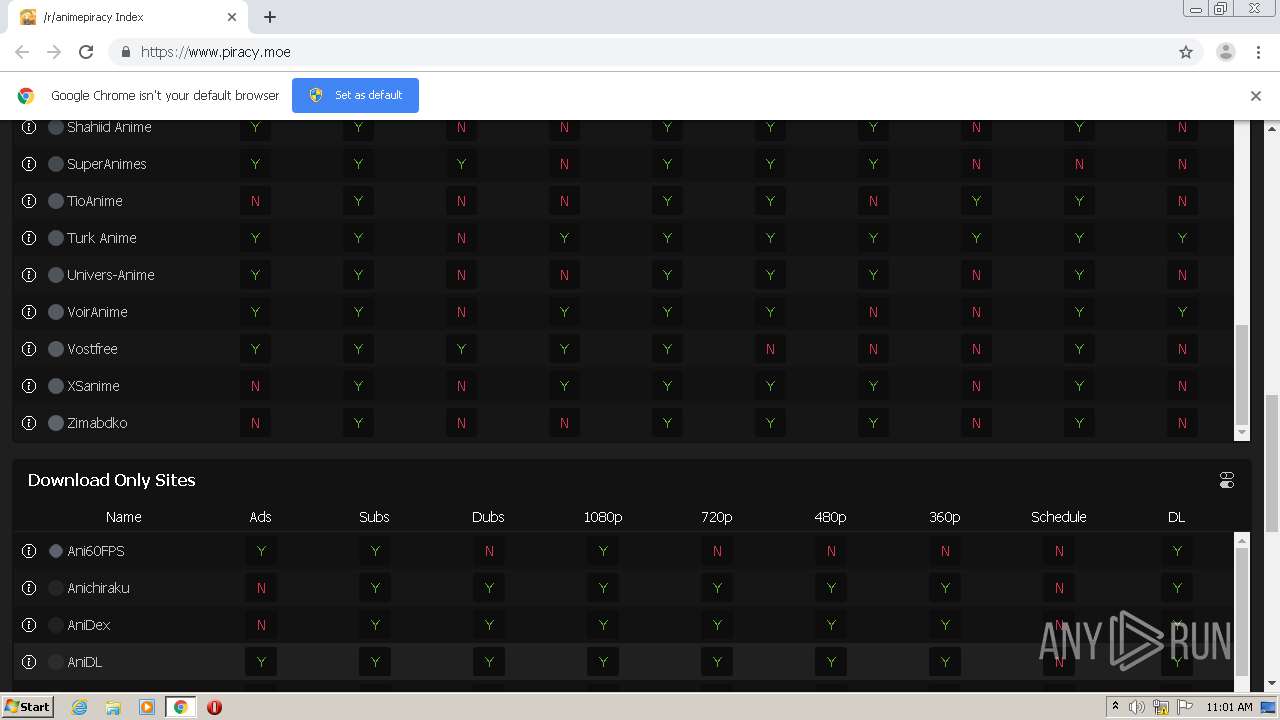Open the volume icon in system tray
Image resolution: width=1280 pixels, height=720 pixels.
click(1137, 707)
